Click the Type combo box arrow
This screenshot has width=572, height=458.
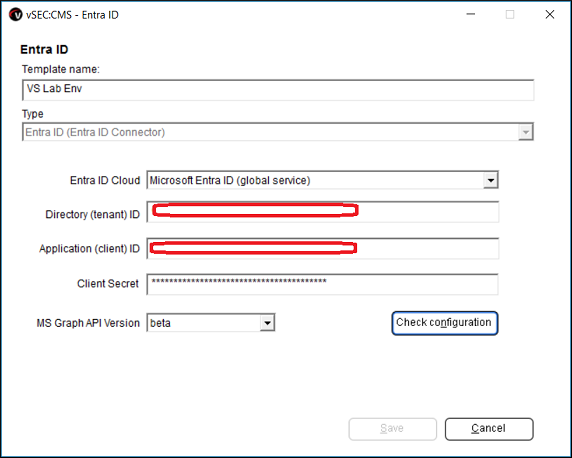click(x=526, y=132)
